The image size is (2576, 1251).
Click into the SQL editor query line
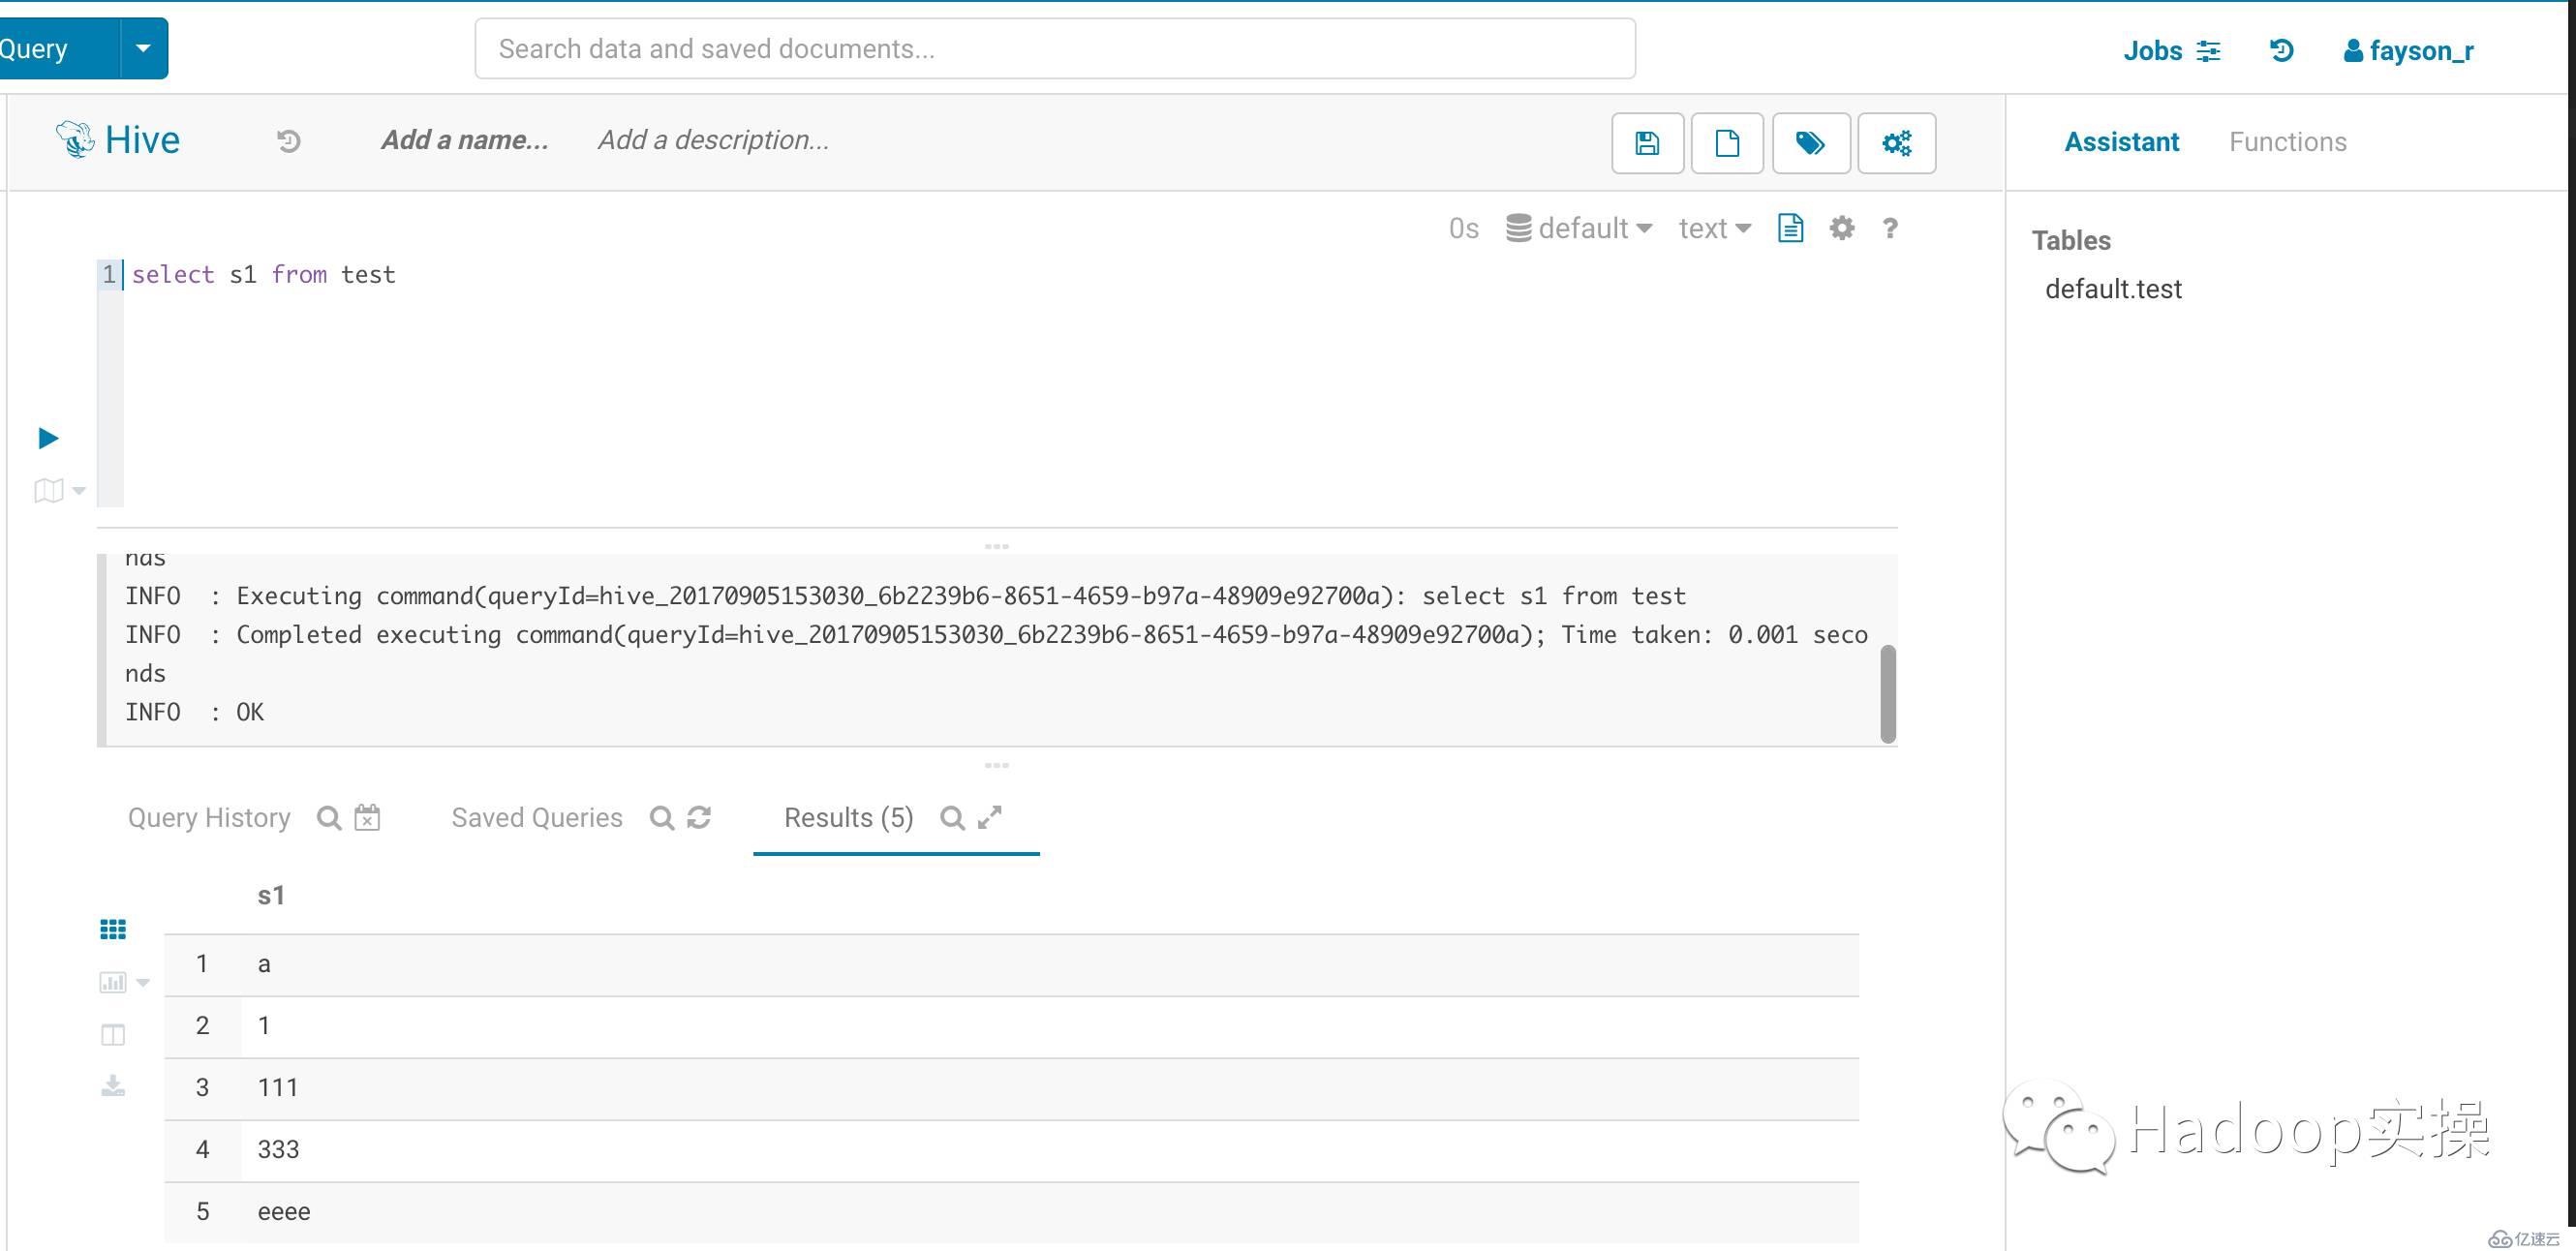click(x=264, y=274)
